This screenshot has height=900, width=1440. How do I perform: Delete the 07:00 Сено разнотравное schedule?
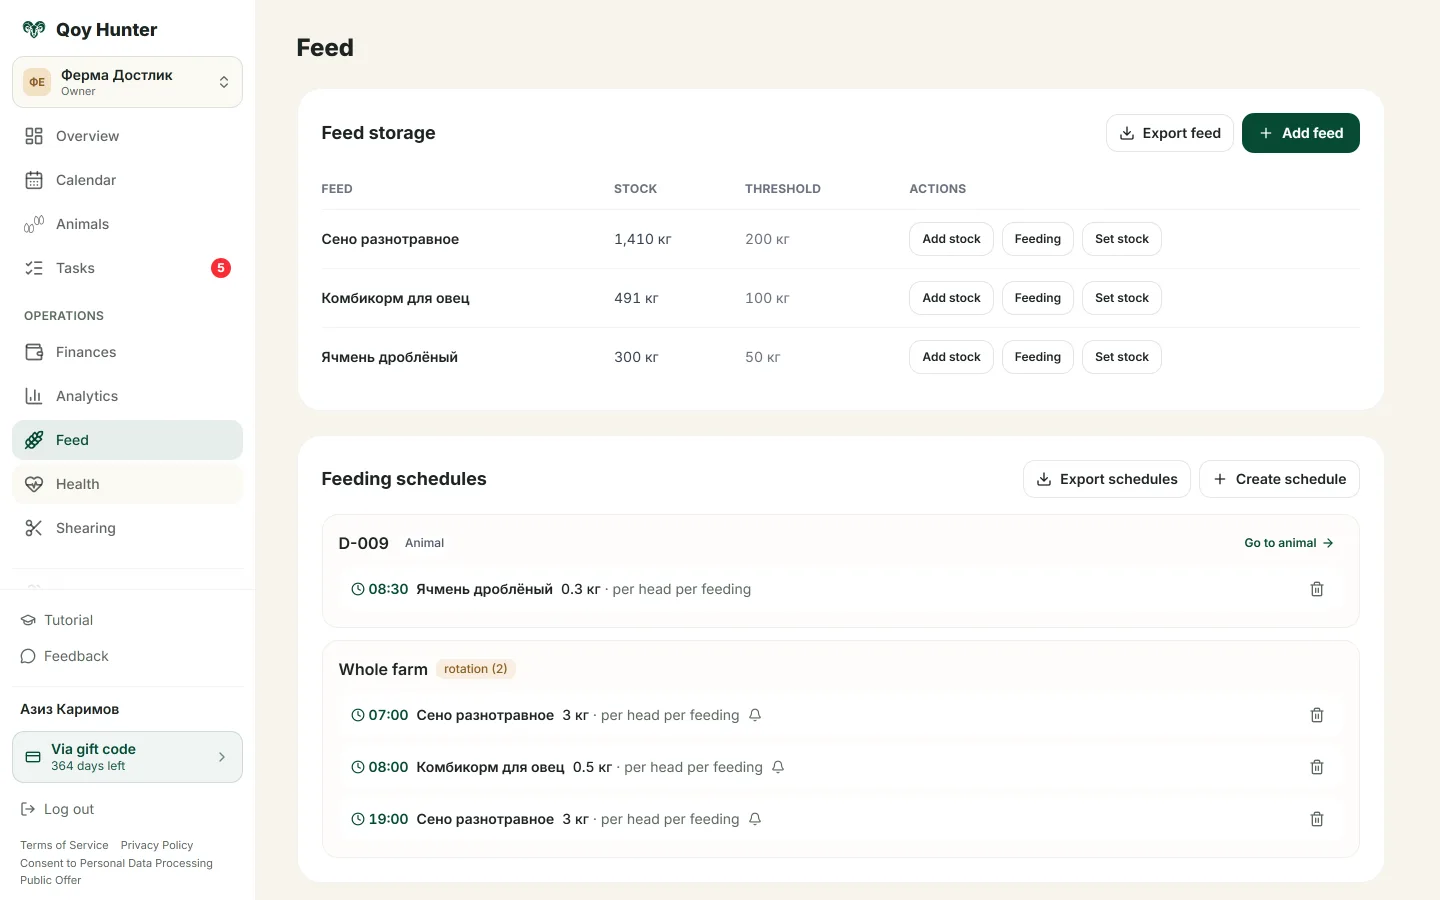1317,715
